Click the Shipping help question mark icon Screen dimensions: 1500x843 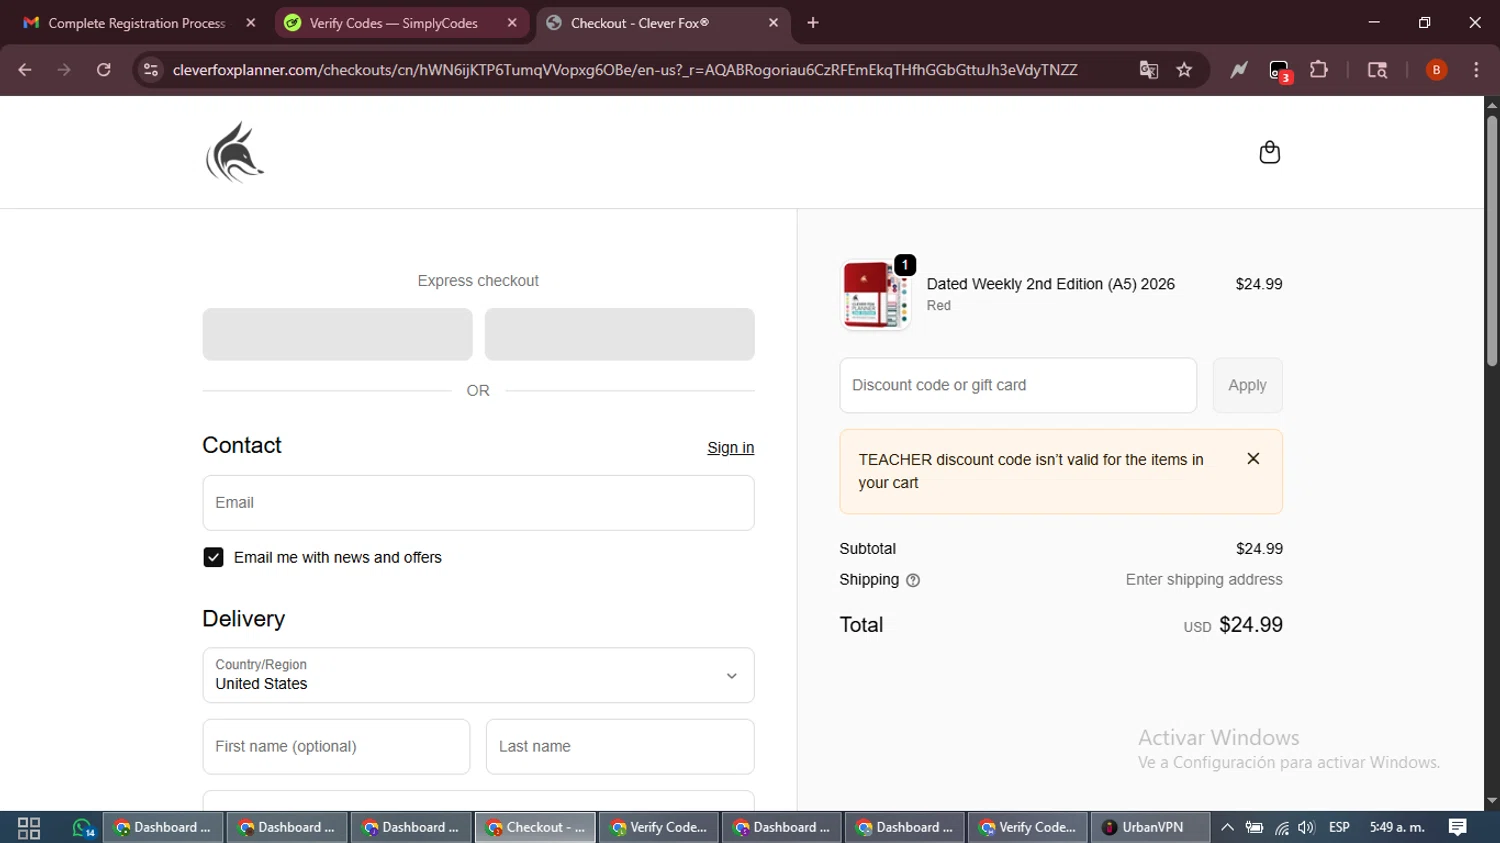(x=912, y=580)
